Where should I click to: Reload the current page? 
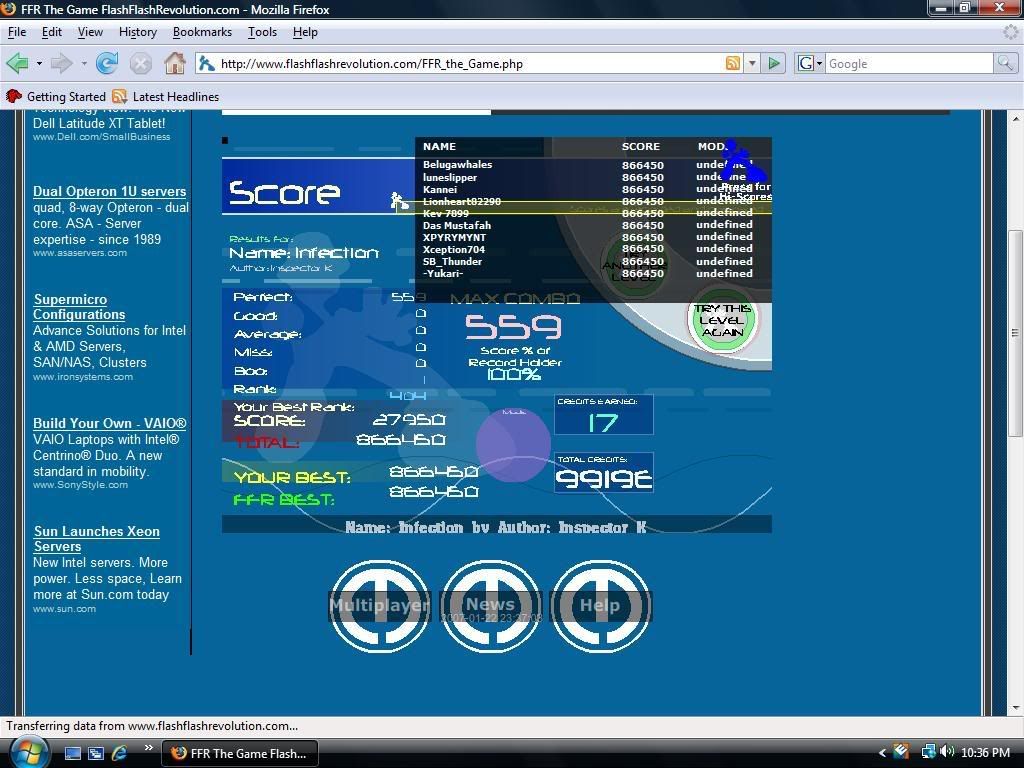107,63
